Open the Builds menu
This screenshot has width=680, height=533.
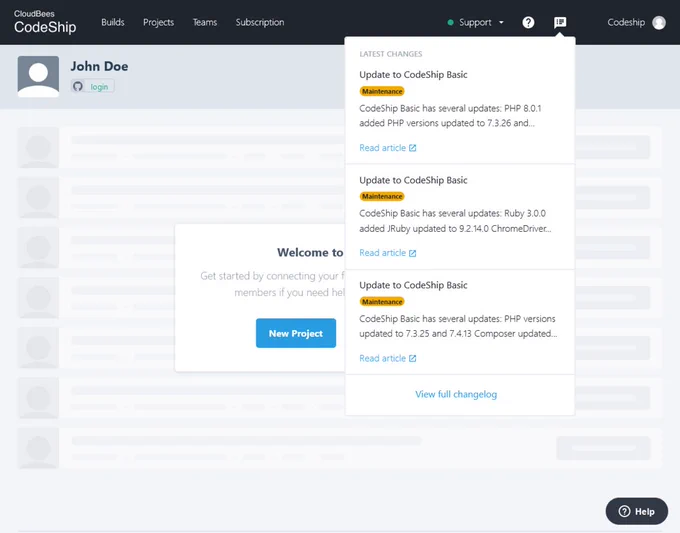tap(113, 22)
